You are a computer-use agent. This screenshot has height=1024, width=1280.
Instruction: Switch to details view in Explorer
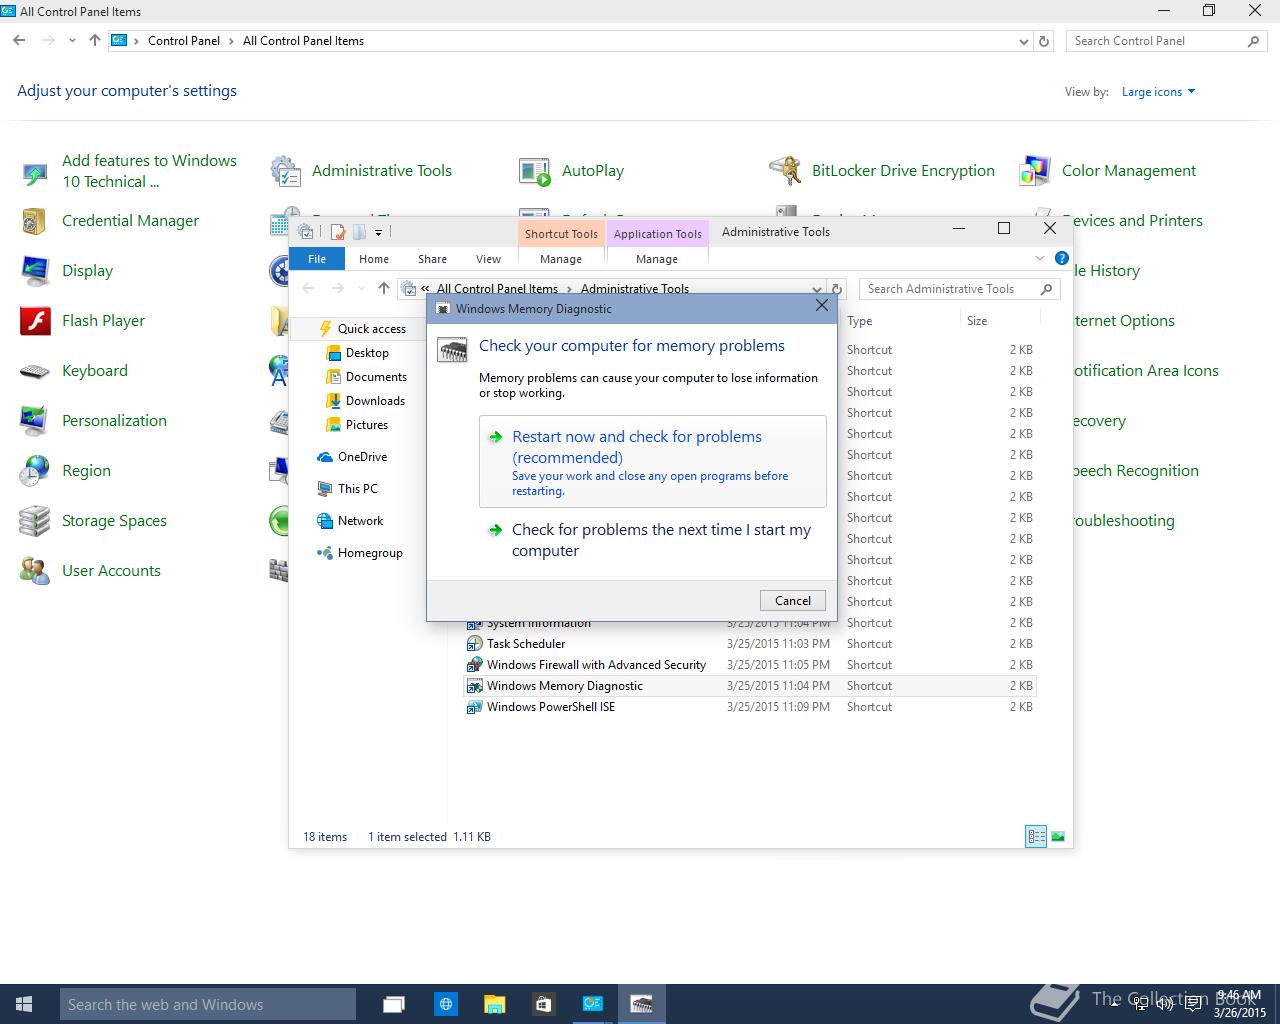(1036, 837)
